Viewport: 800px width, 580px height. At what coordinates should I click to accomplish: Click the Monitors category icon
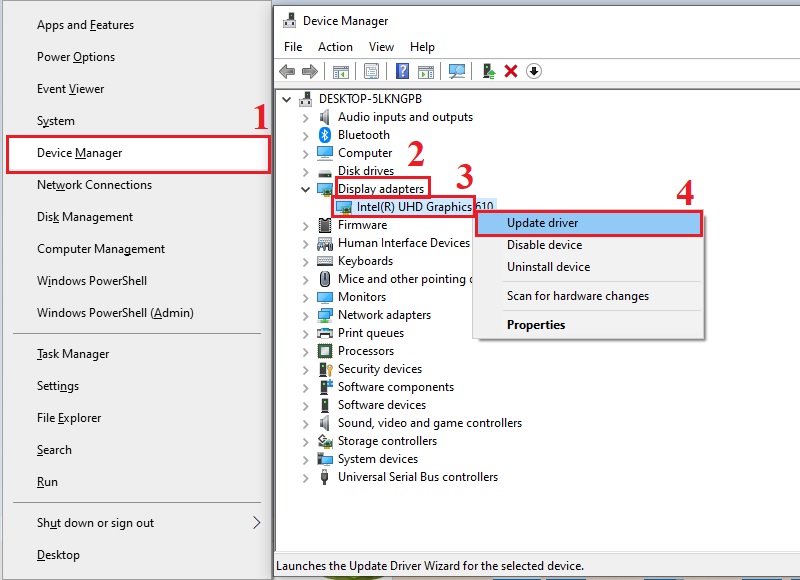coord(324,297)
